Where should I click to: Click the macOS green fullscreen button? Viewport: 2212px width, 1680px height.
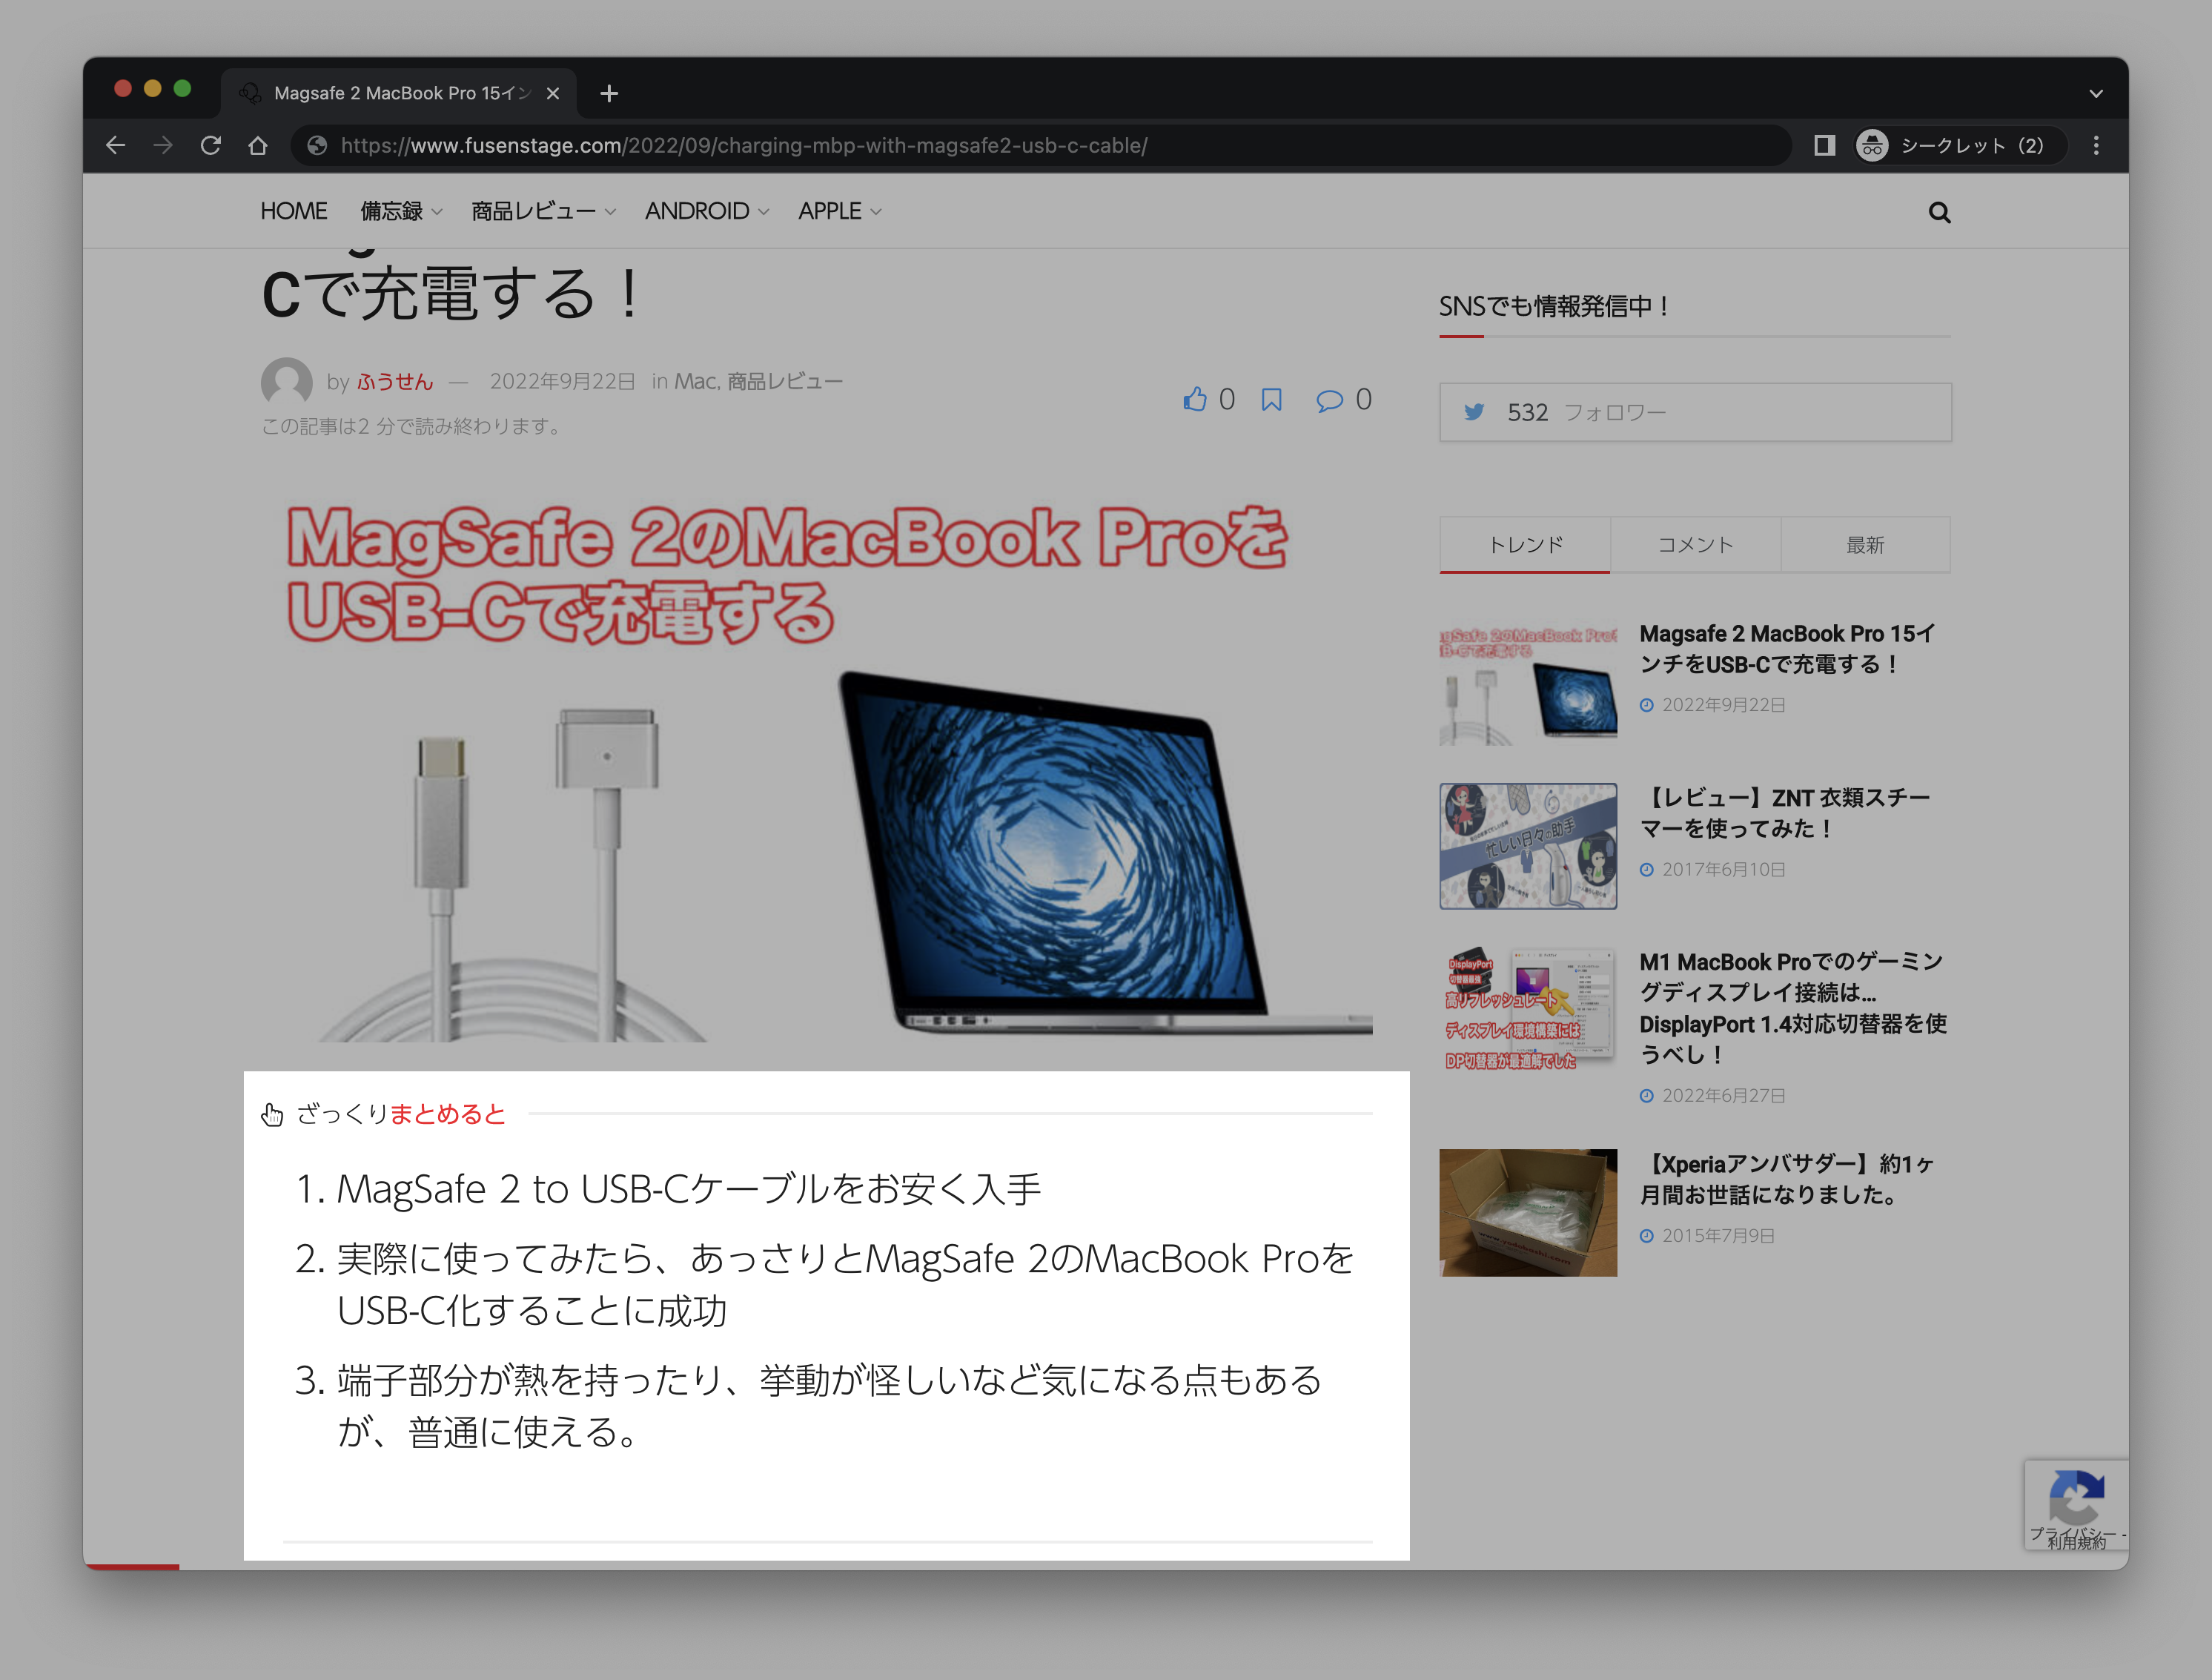(182, 89)
